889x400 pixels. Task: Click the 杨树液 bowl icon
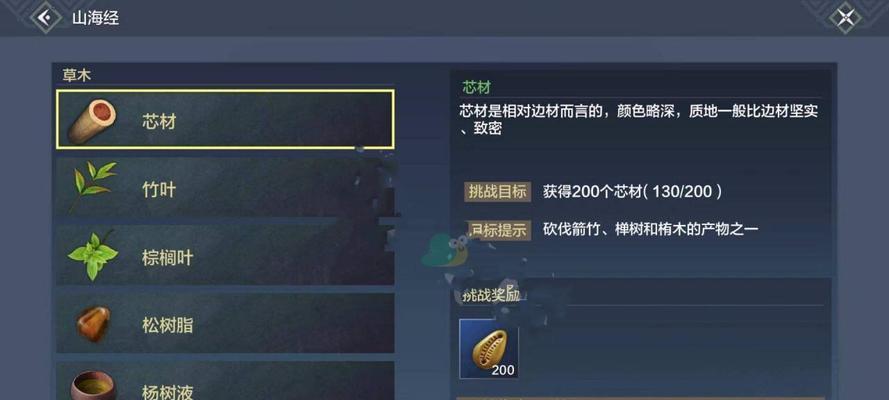pyautogui.click(x=94, y=385)
